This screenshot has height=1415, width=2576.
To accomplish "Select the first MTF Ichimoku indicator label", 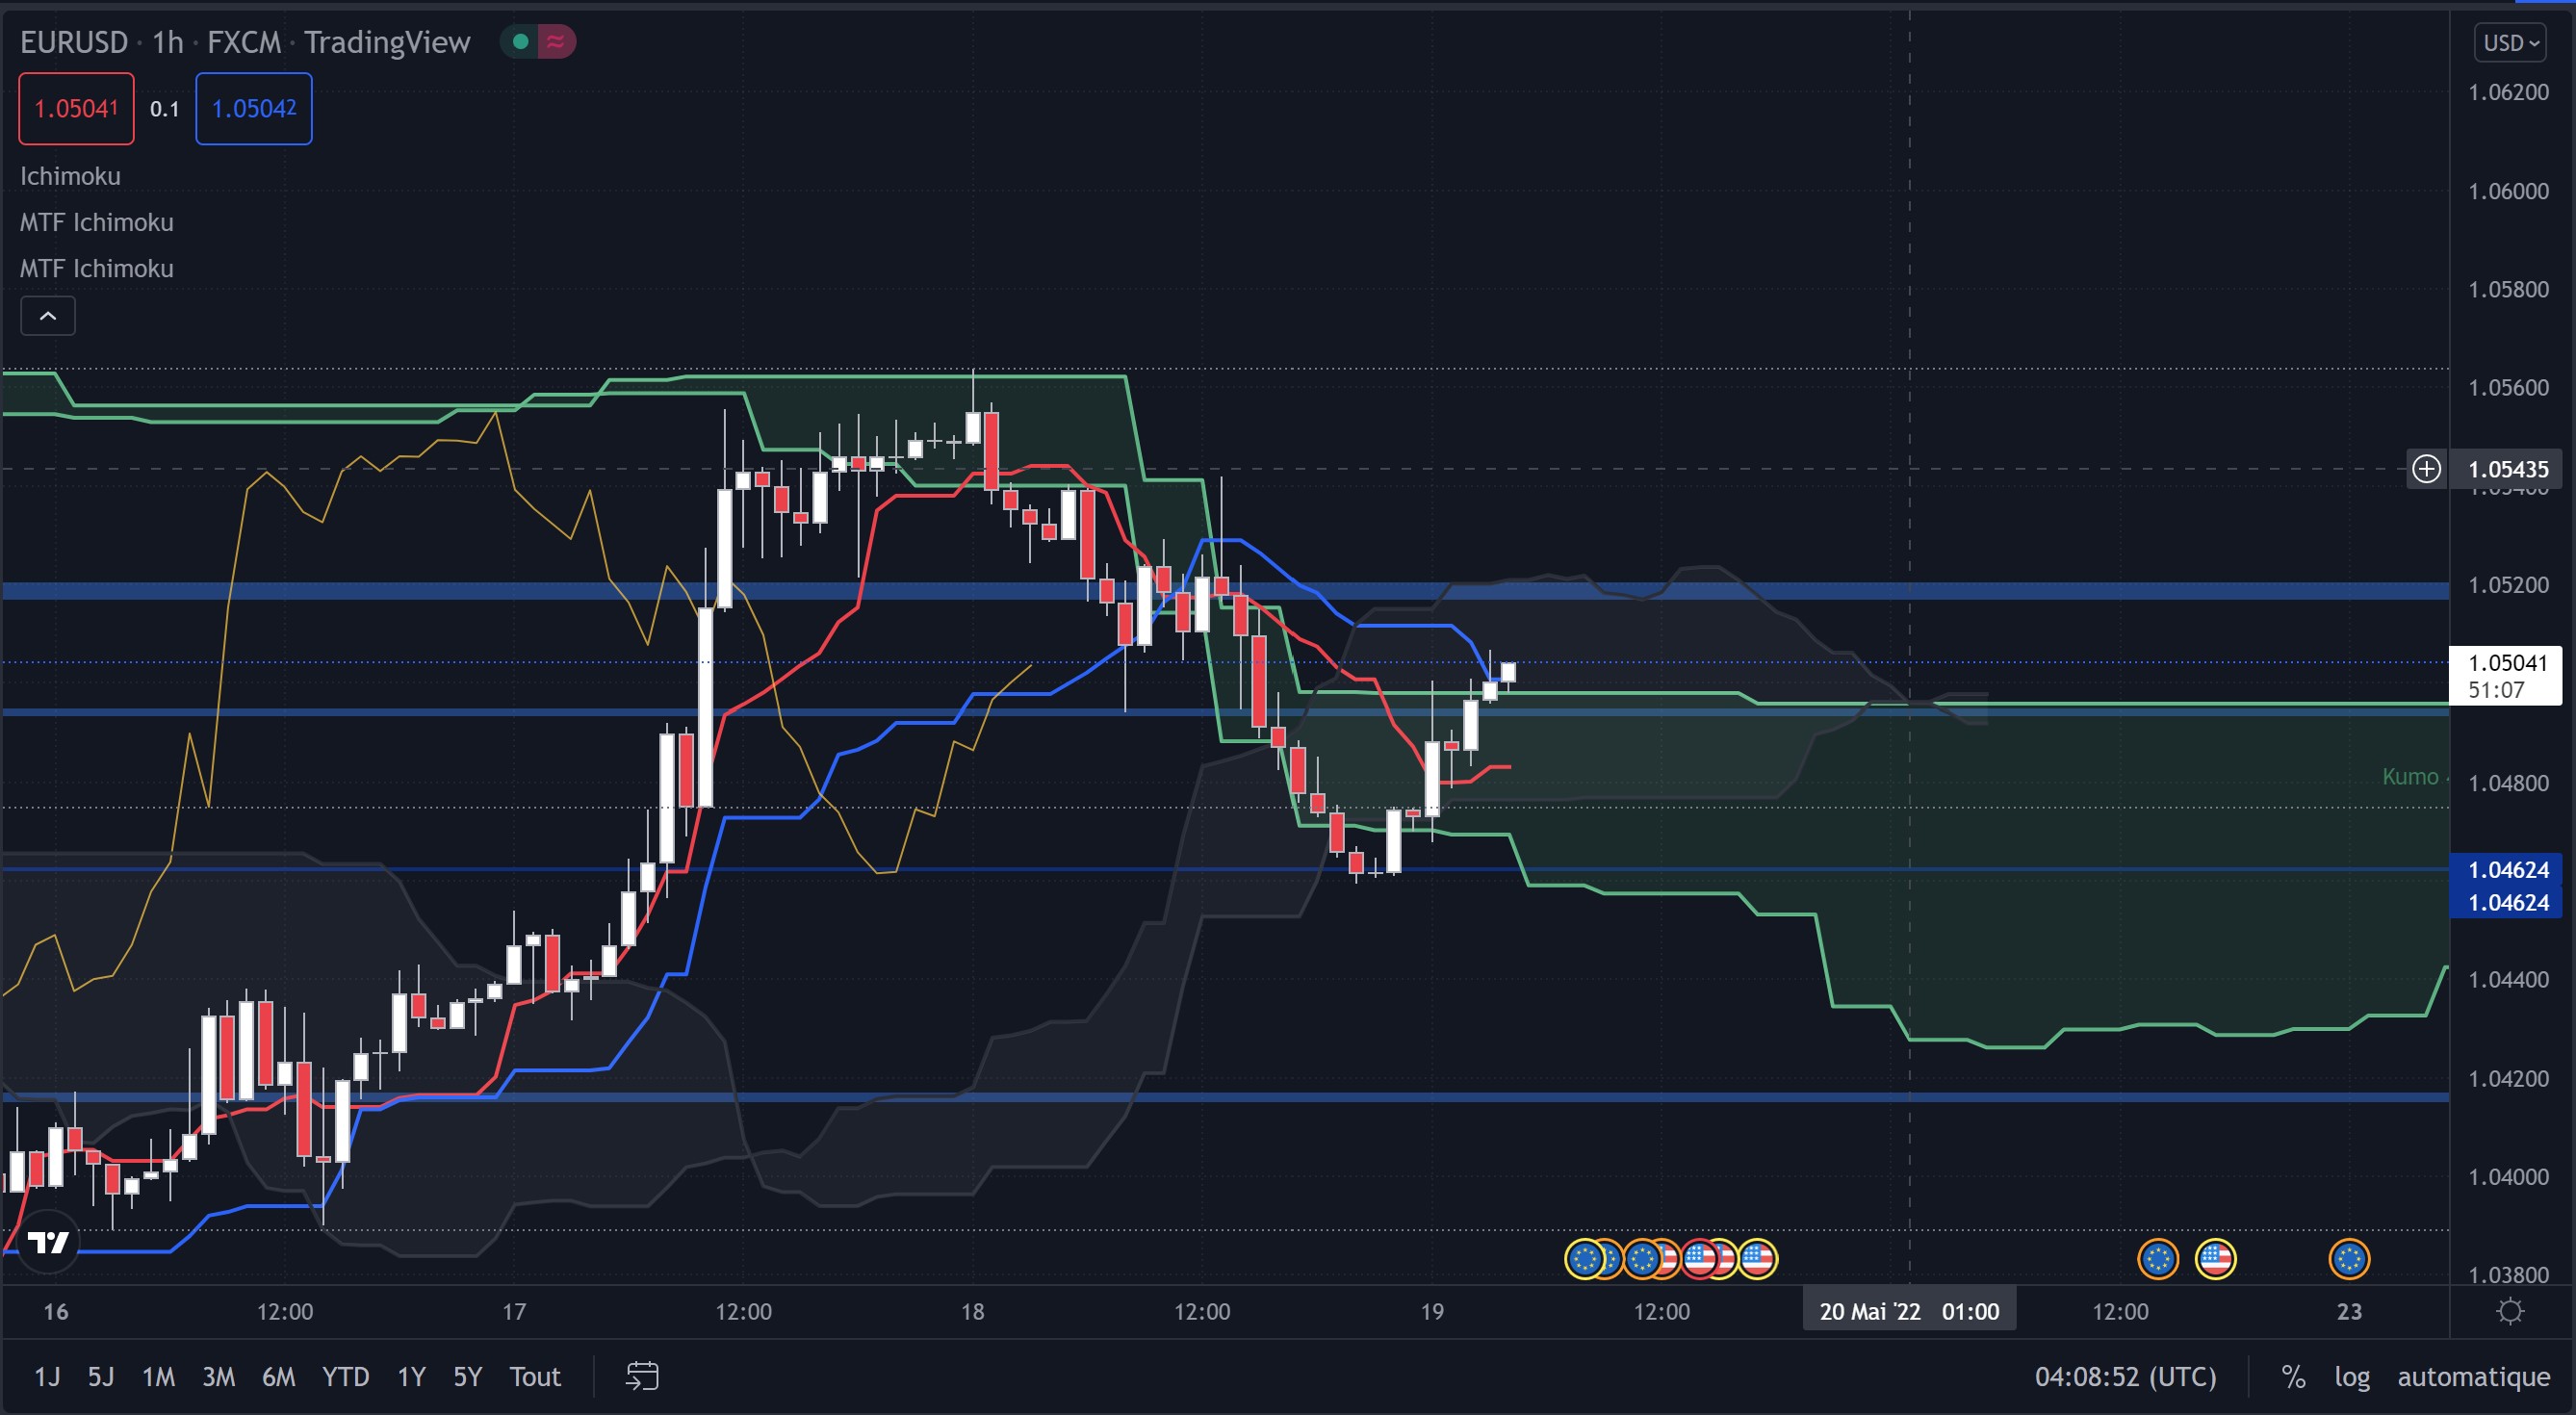I will point(97,222).
